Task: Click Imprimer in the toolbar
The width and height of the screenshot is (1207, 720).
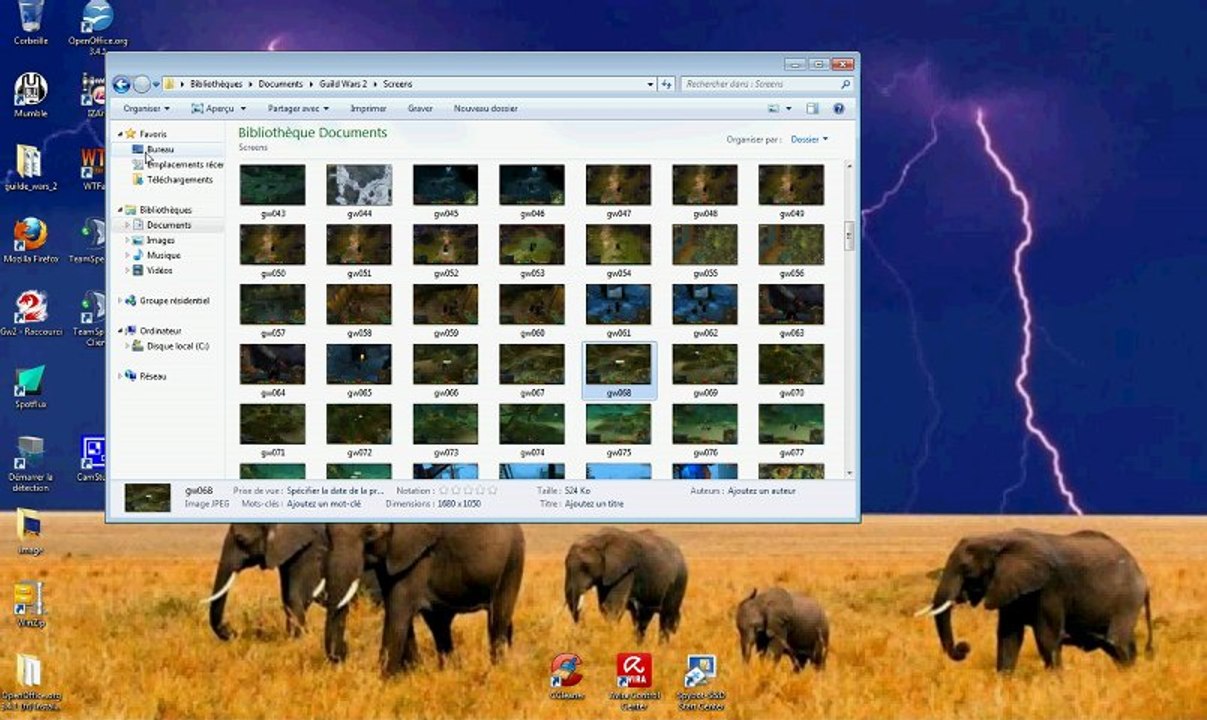Action: click(x=368, y=108)
